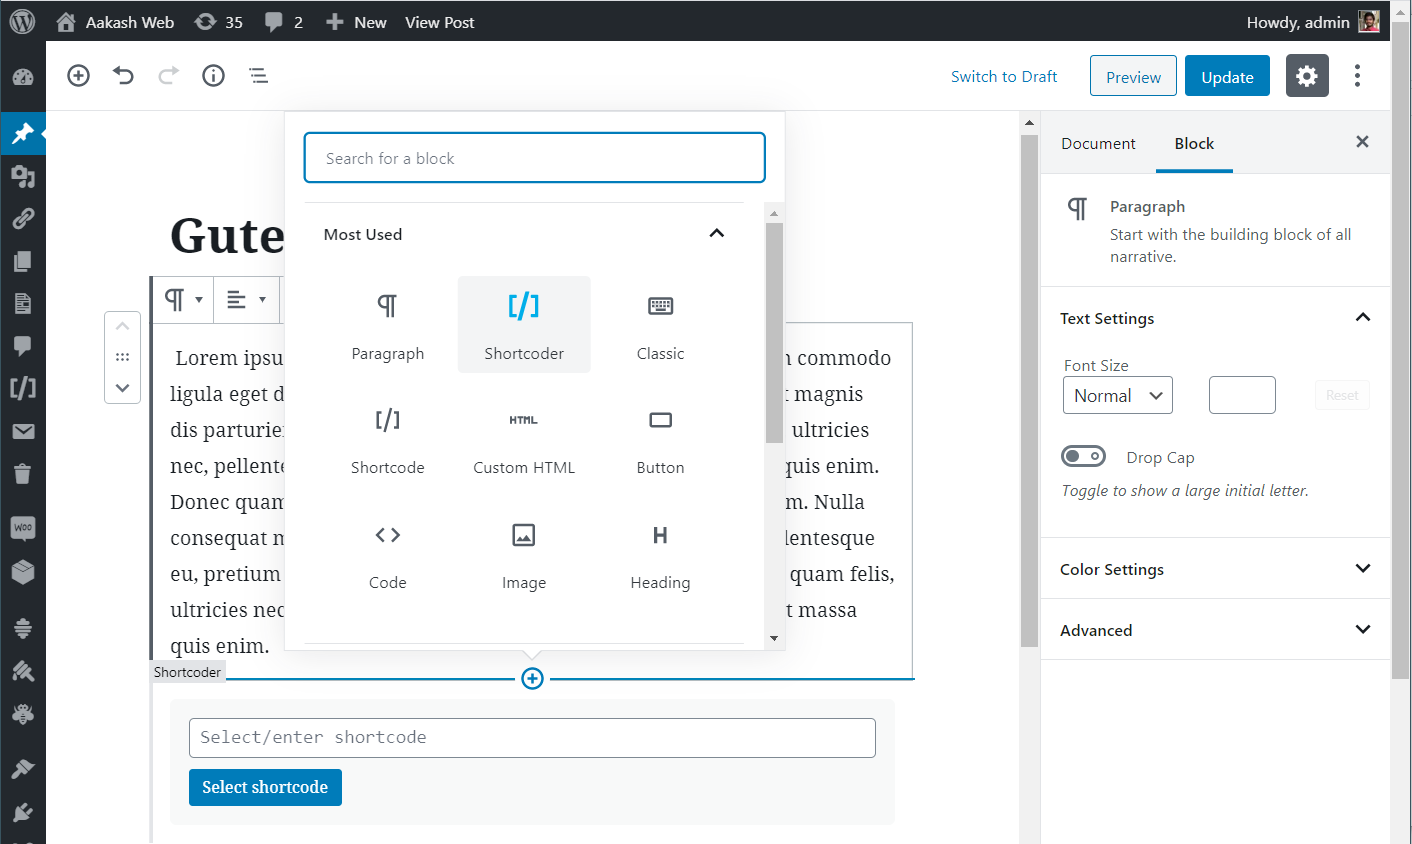Click Select shortcode button

click(265, 787)
